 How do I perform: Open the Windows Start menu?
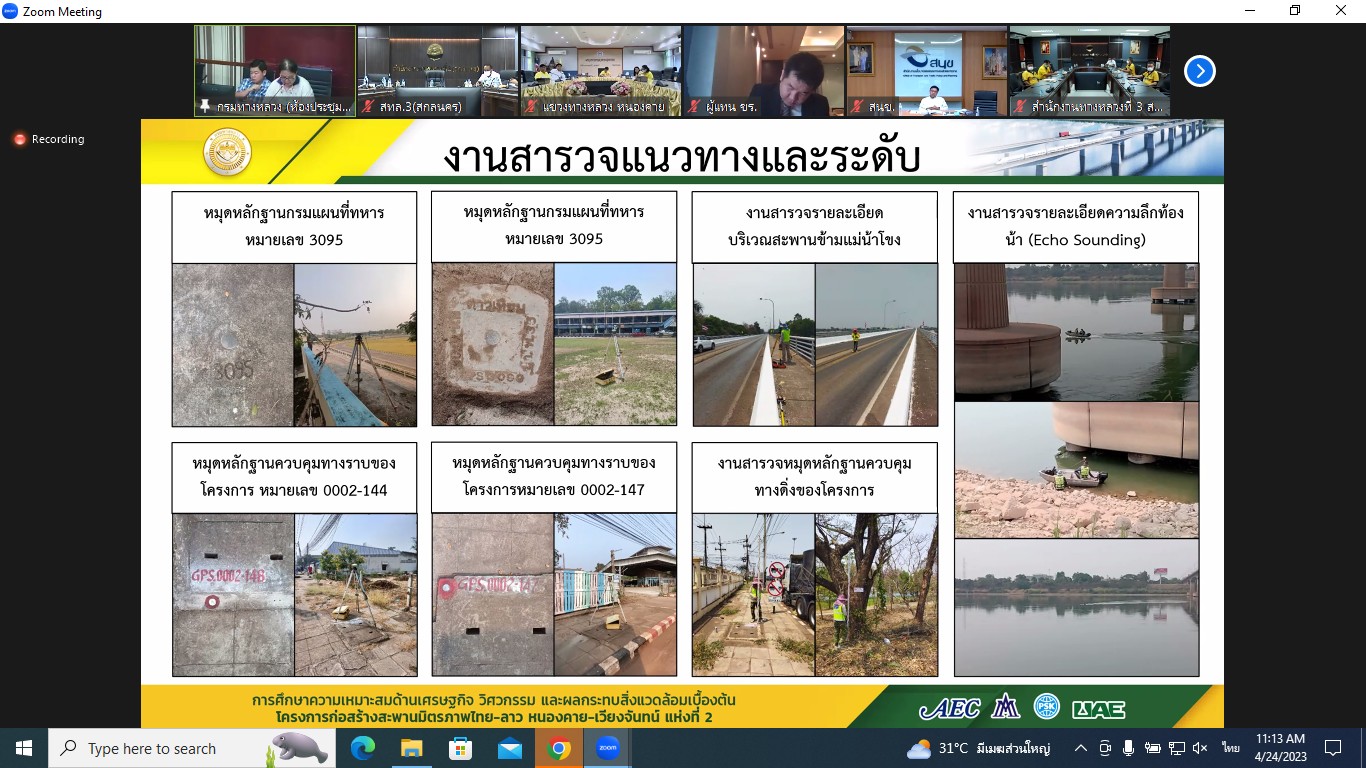click(24, 748)
